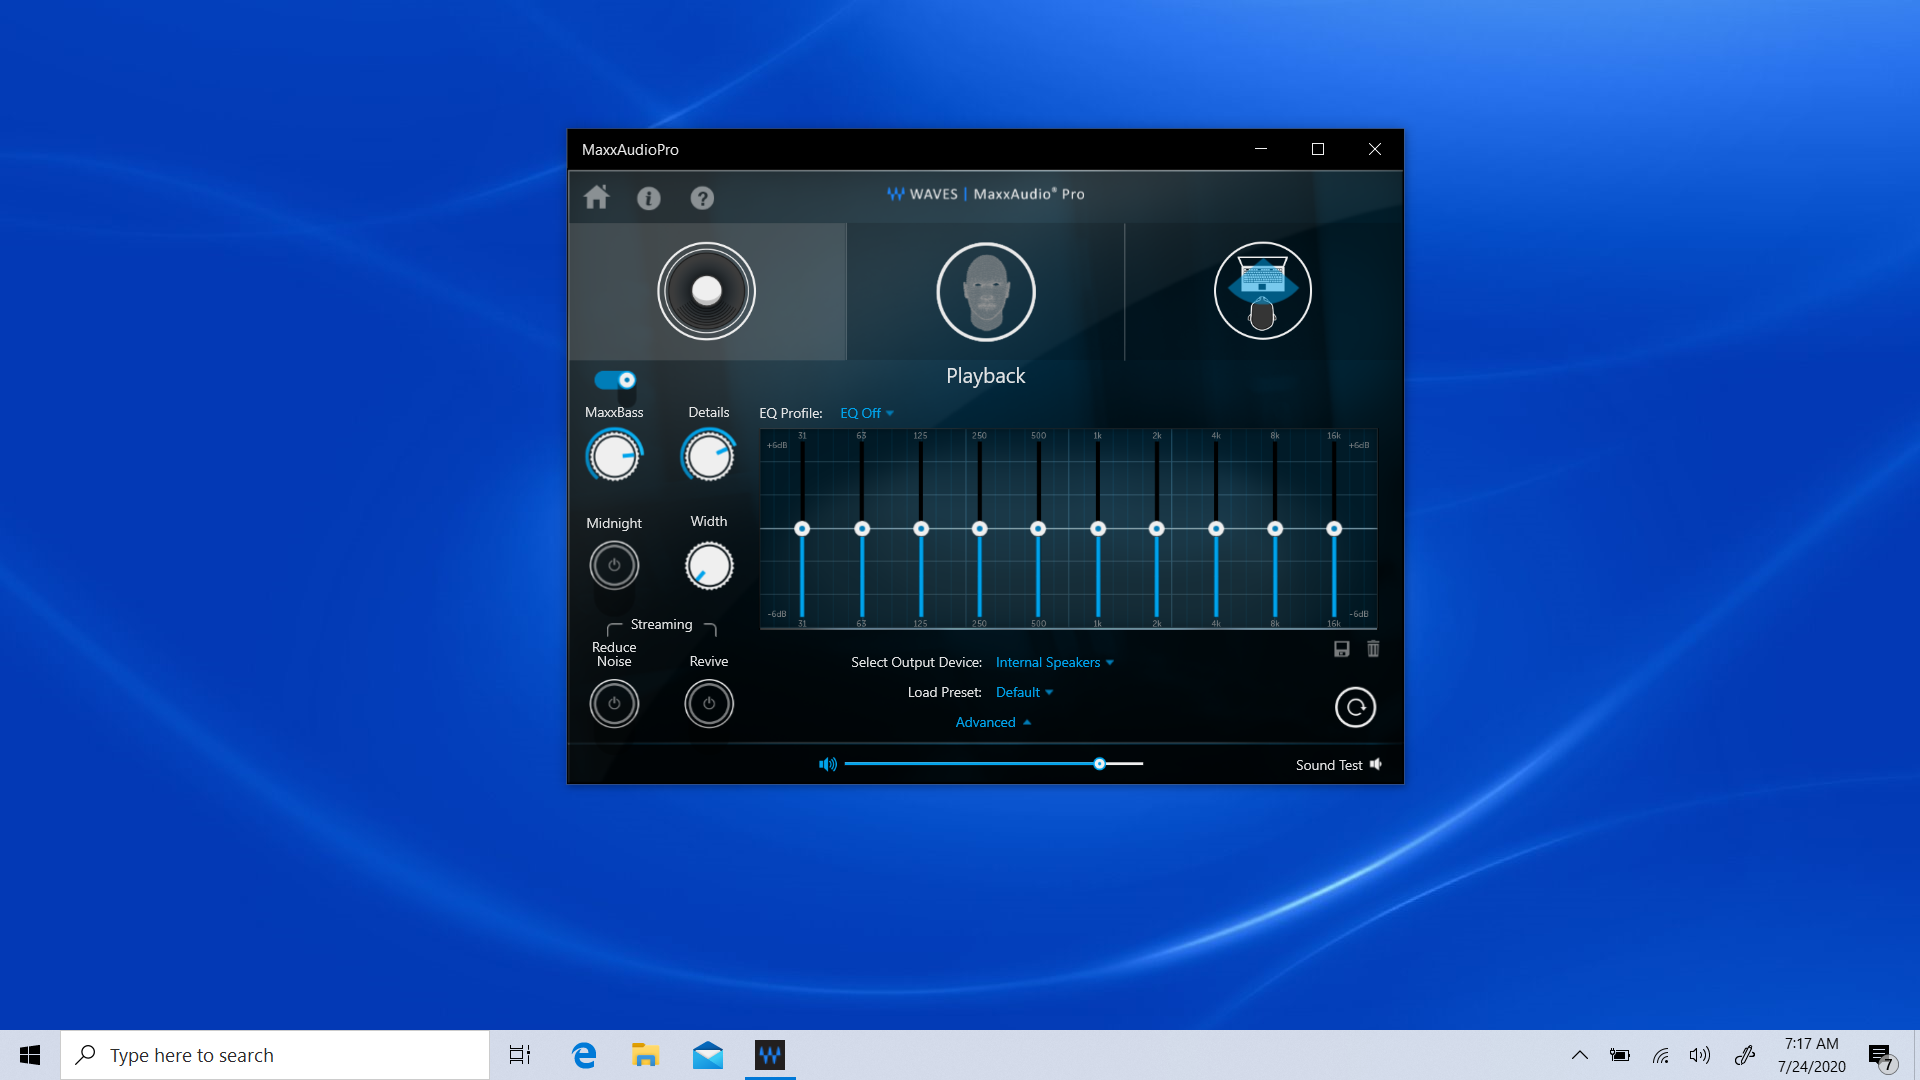Open the Select Output Device dropdown
This screenshot has height=1080, width=1920.
tap(1055, 662)
